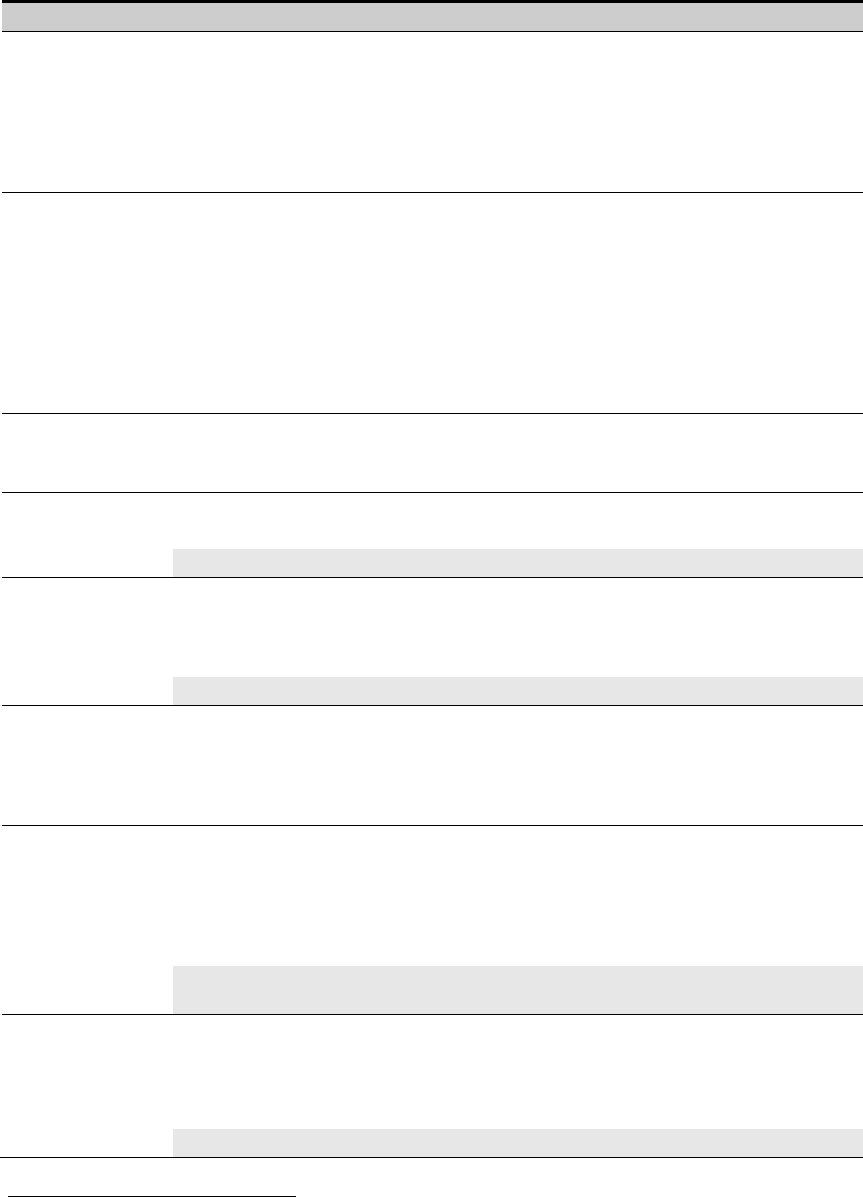Click the sixth row's empty left cell

point(86,765)
